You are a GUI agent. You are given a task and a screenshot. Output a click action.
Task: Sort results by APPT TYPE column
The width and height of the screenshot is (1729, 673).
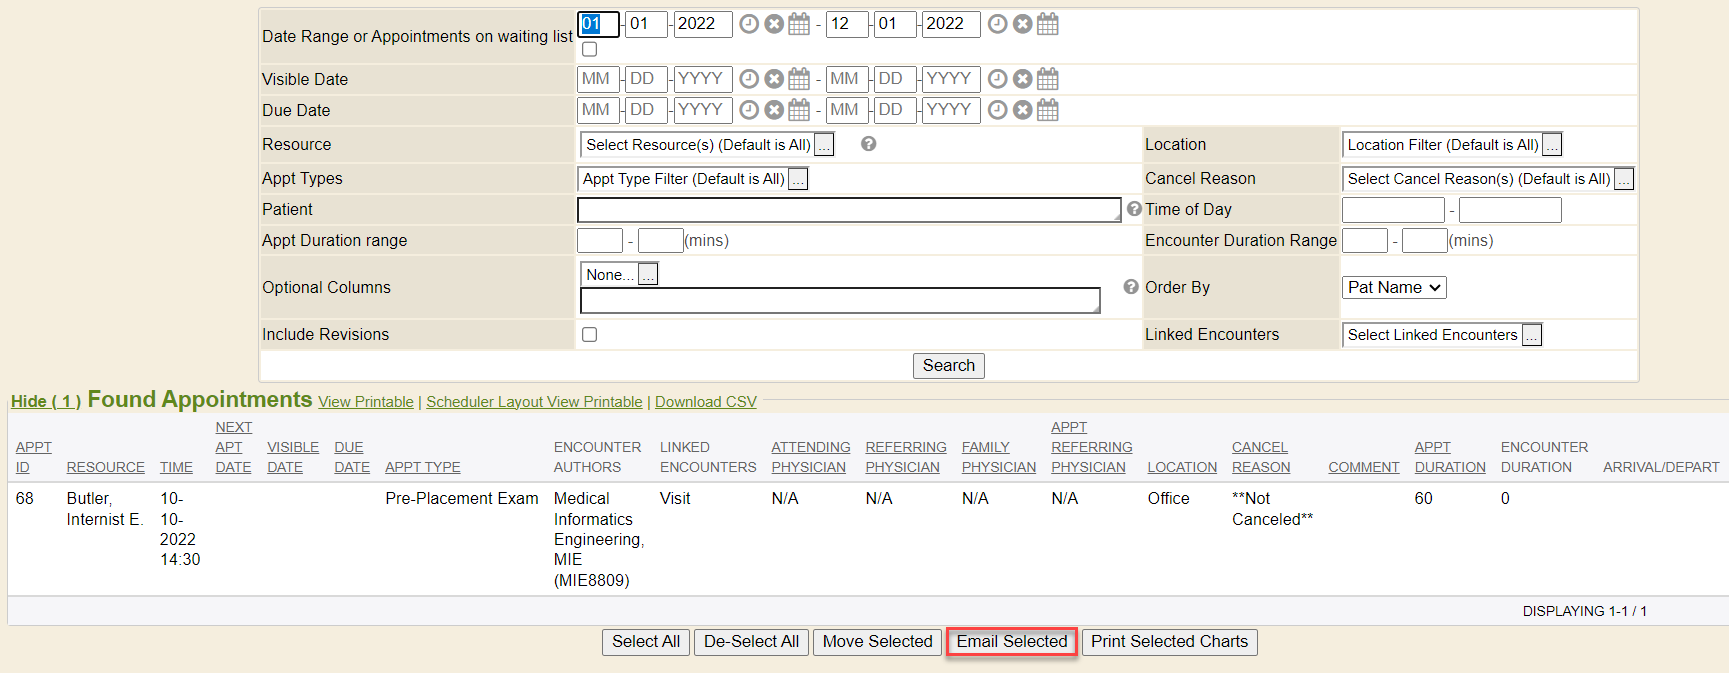coord(422,467)
